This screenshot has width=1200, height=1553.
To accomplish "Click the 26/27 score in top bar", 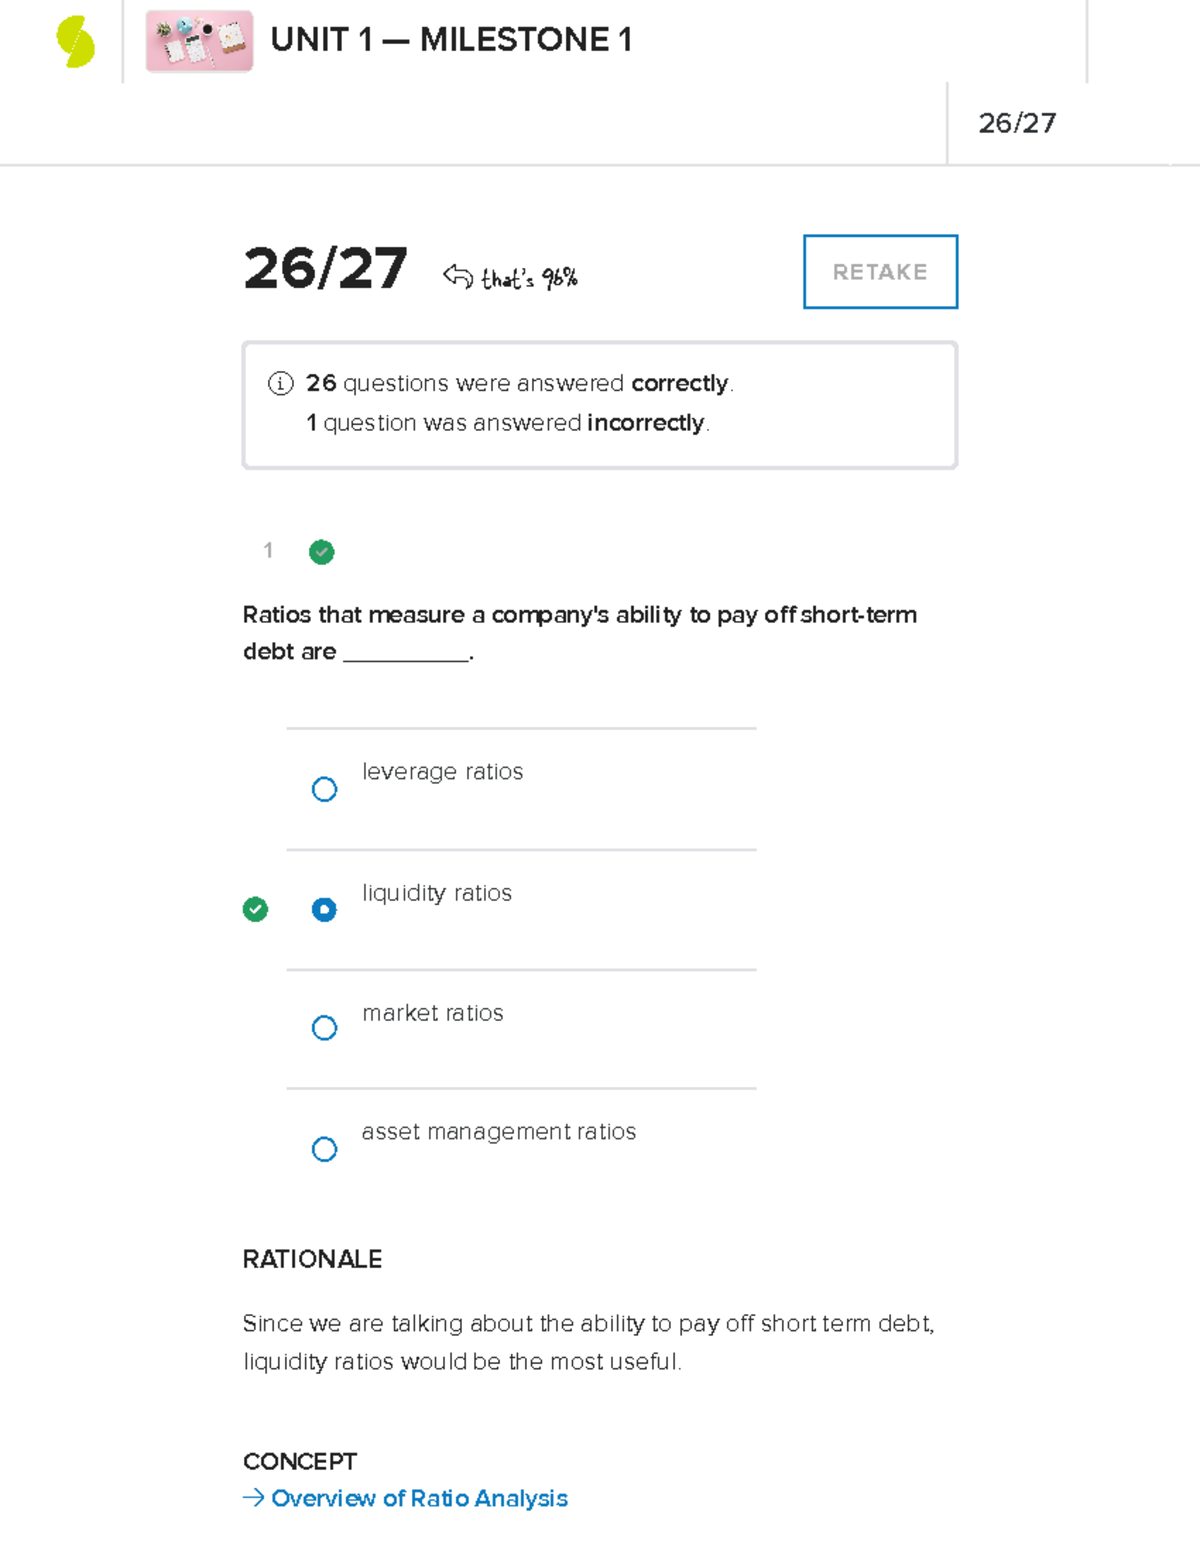I will click(x=1017, y=123).
